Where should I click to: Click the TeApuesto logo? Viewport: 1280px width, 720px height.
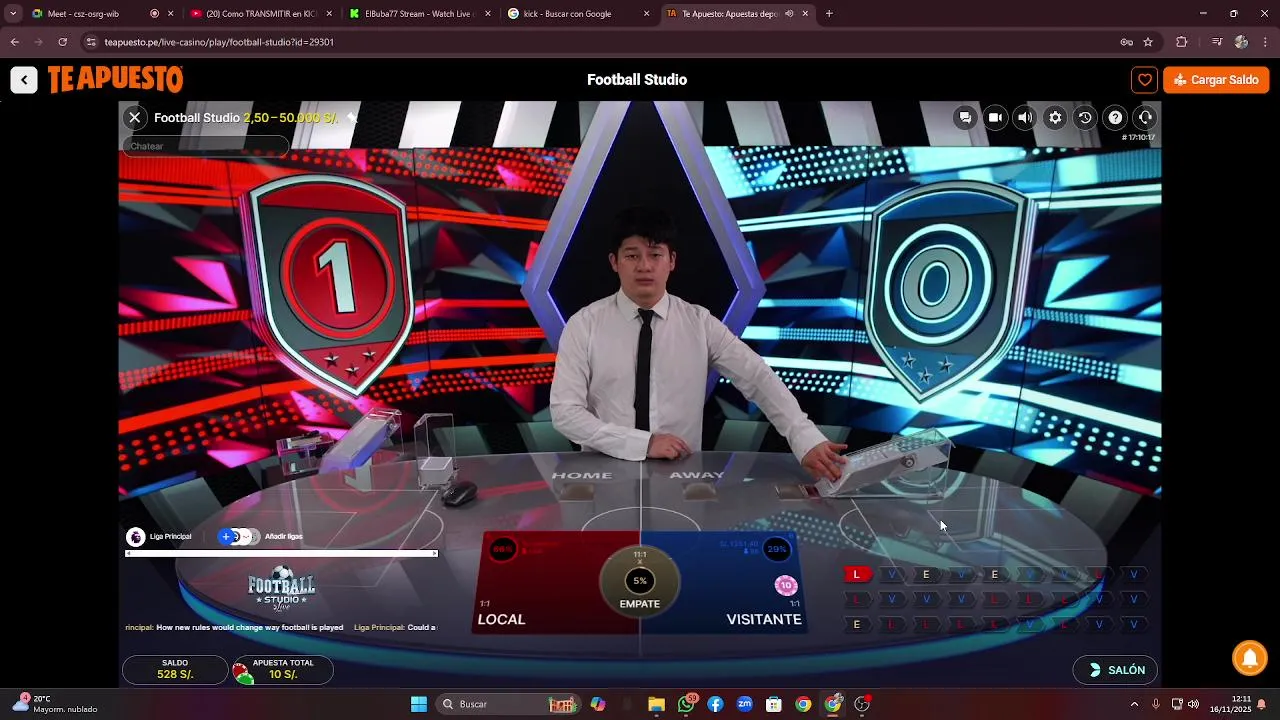pyautogui.click(x=115, y=79)
